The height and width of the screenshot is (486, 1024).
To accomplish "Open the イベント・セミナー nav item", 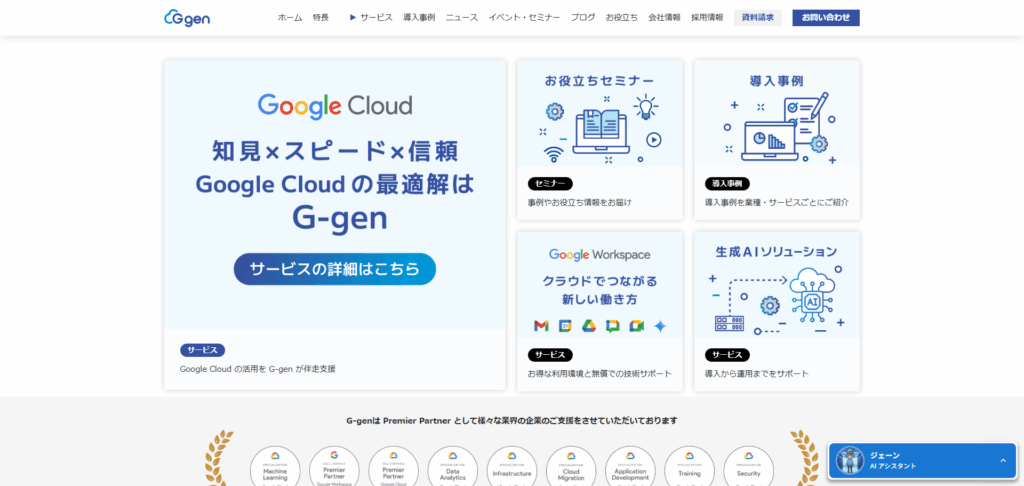I will coord(524,17).
